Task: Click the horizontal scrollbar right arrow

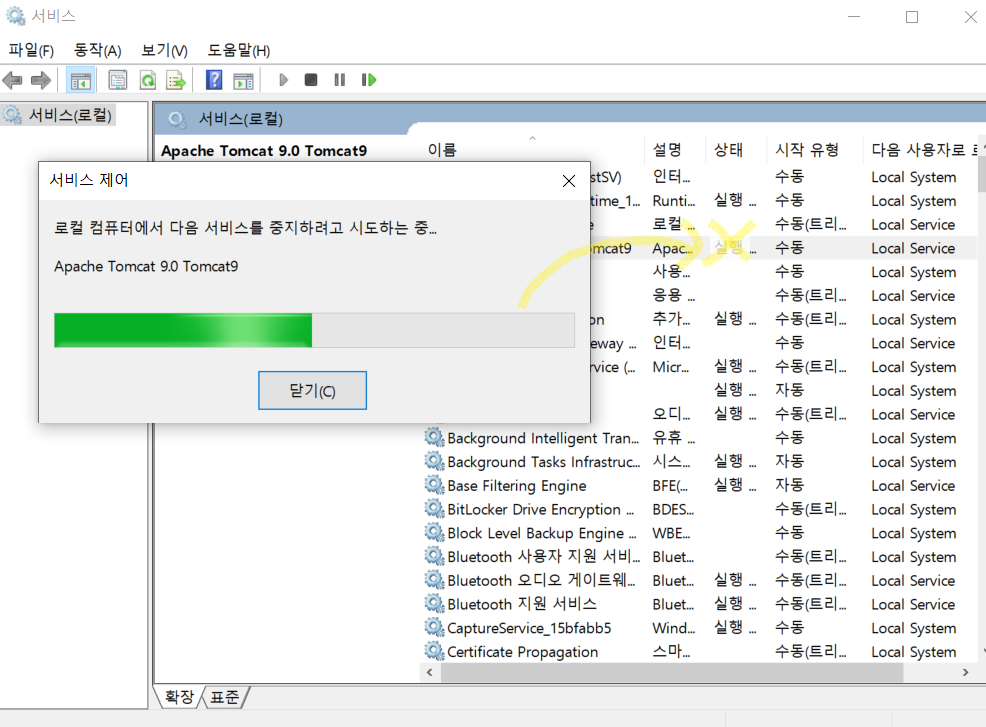Action: point(965,672)
